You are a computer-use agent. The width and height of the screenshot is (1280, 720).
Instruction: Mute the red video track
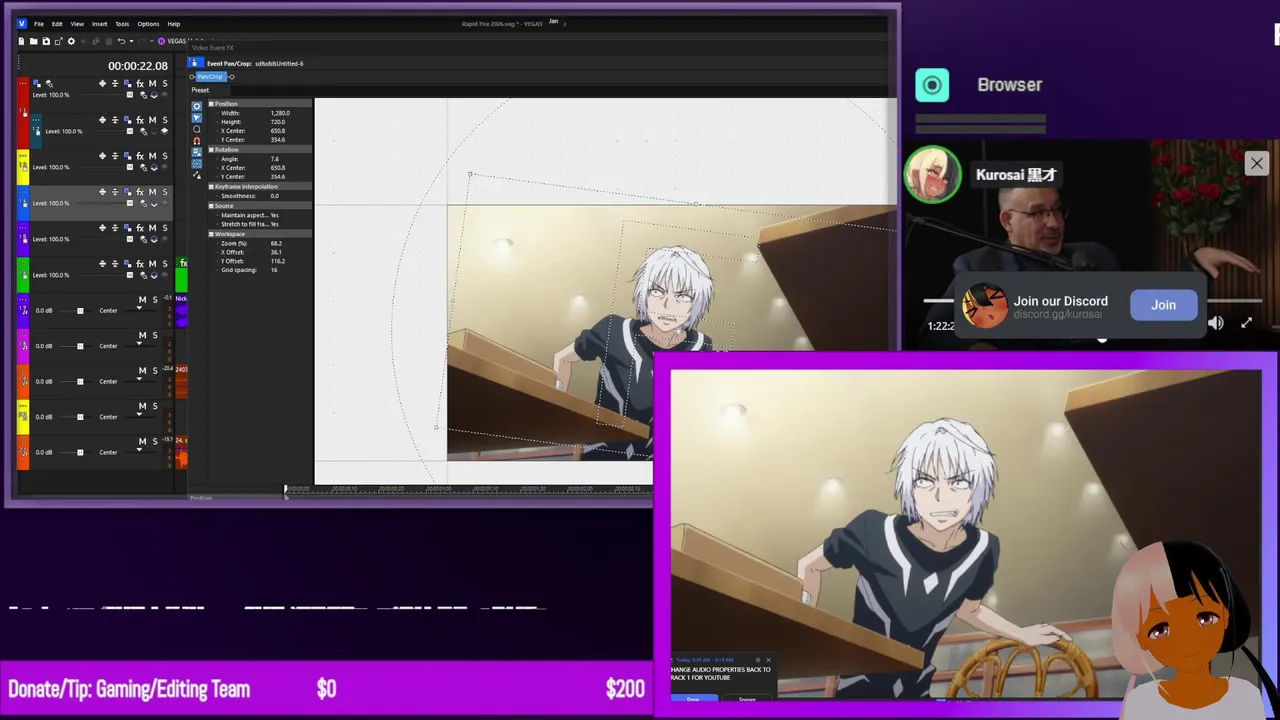(152, 83)
